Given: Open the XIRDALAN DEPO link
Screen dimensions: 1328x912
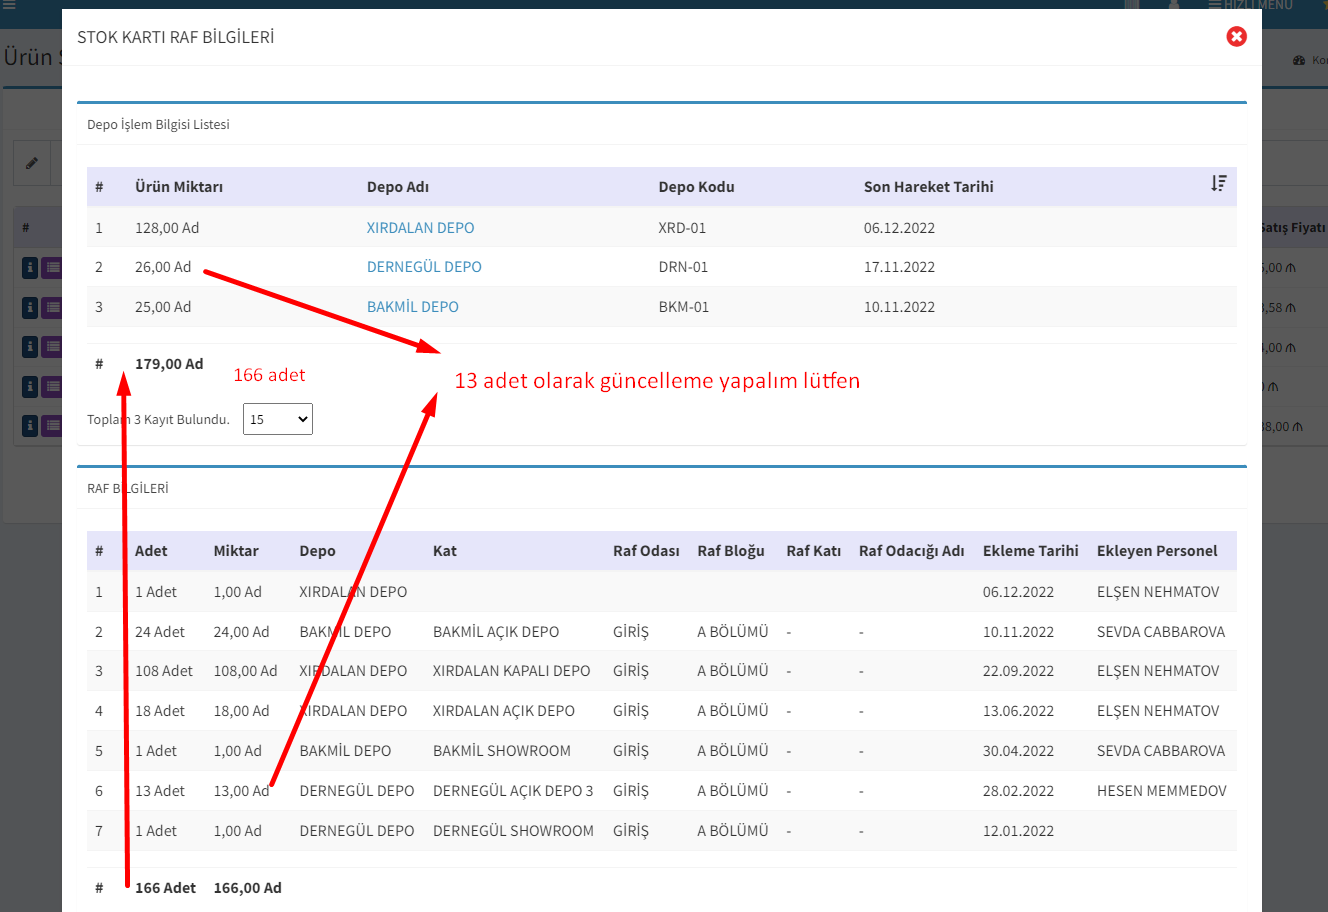Looking at the screenshot, I should pyautogui.click(x=420, y=228).
